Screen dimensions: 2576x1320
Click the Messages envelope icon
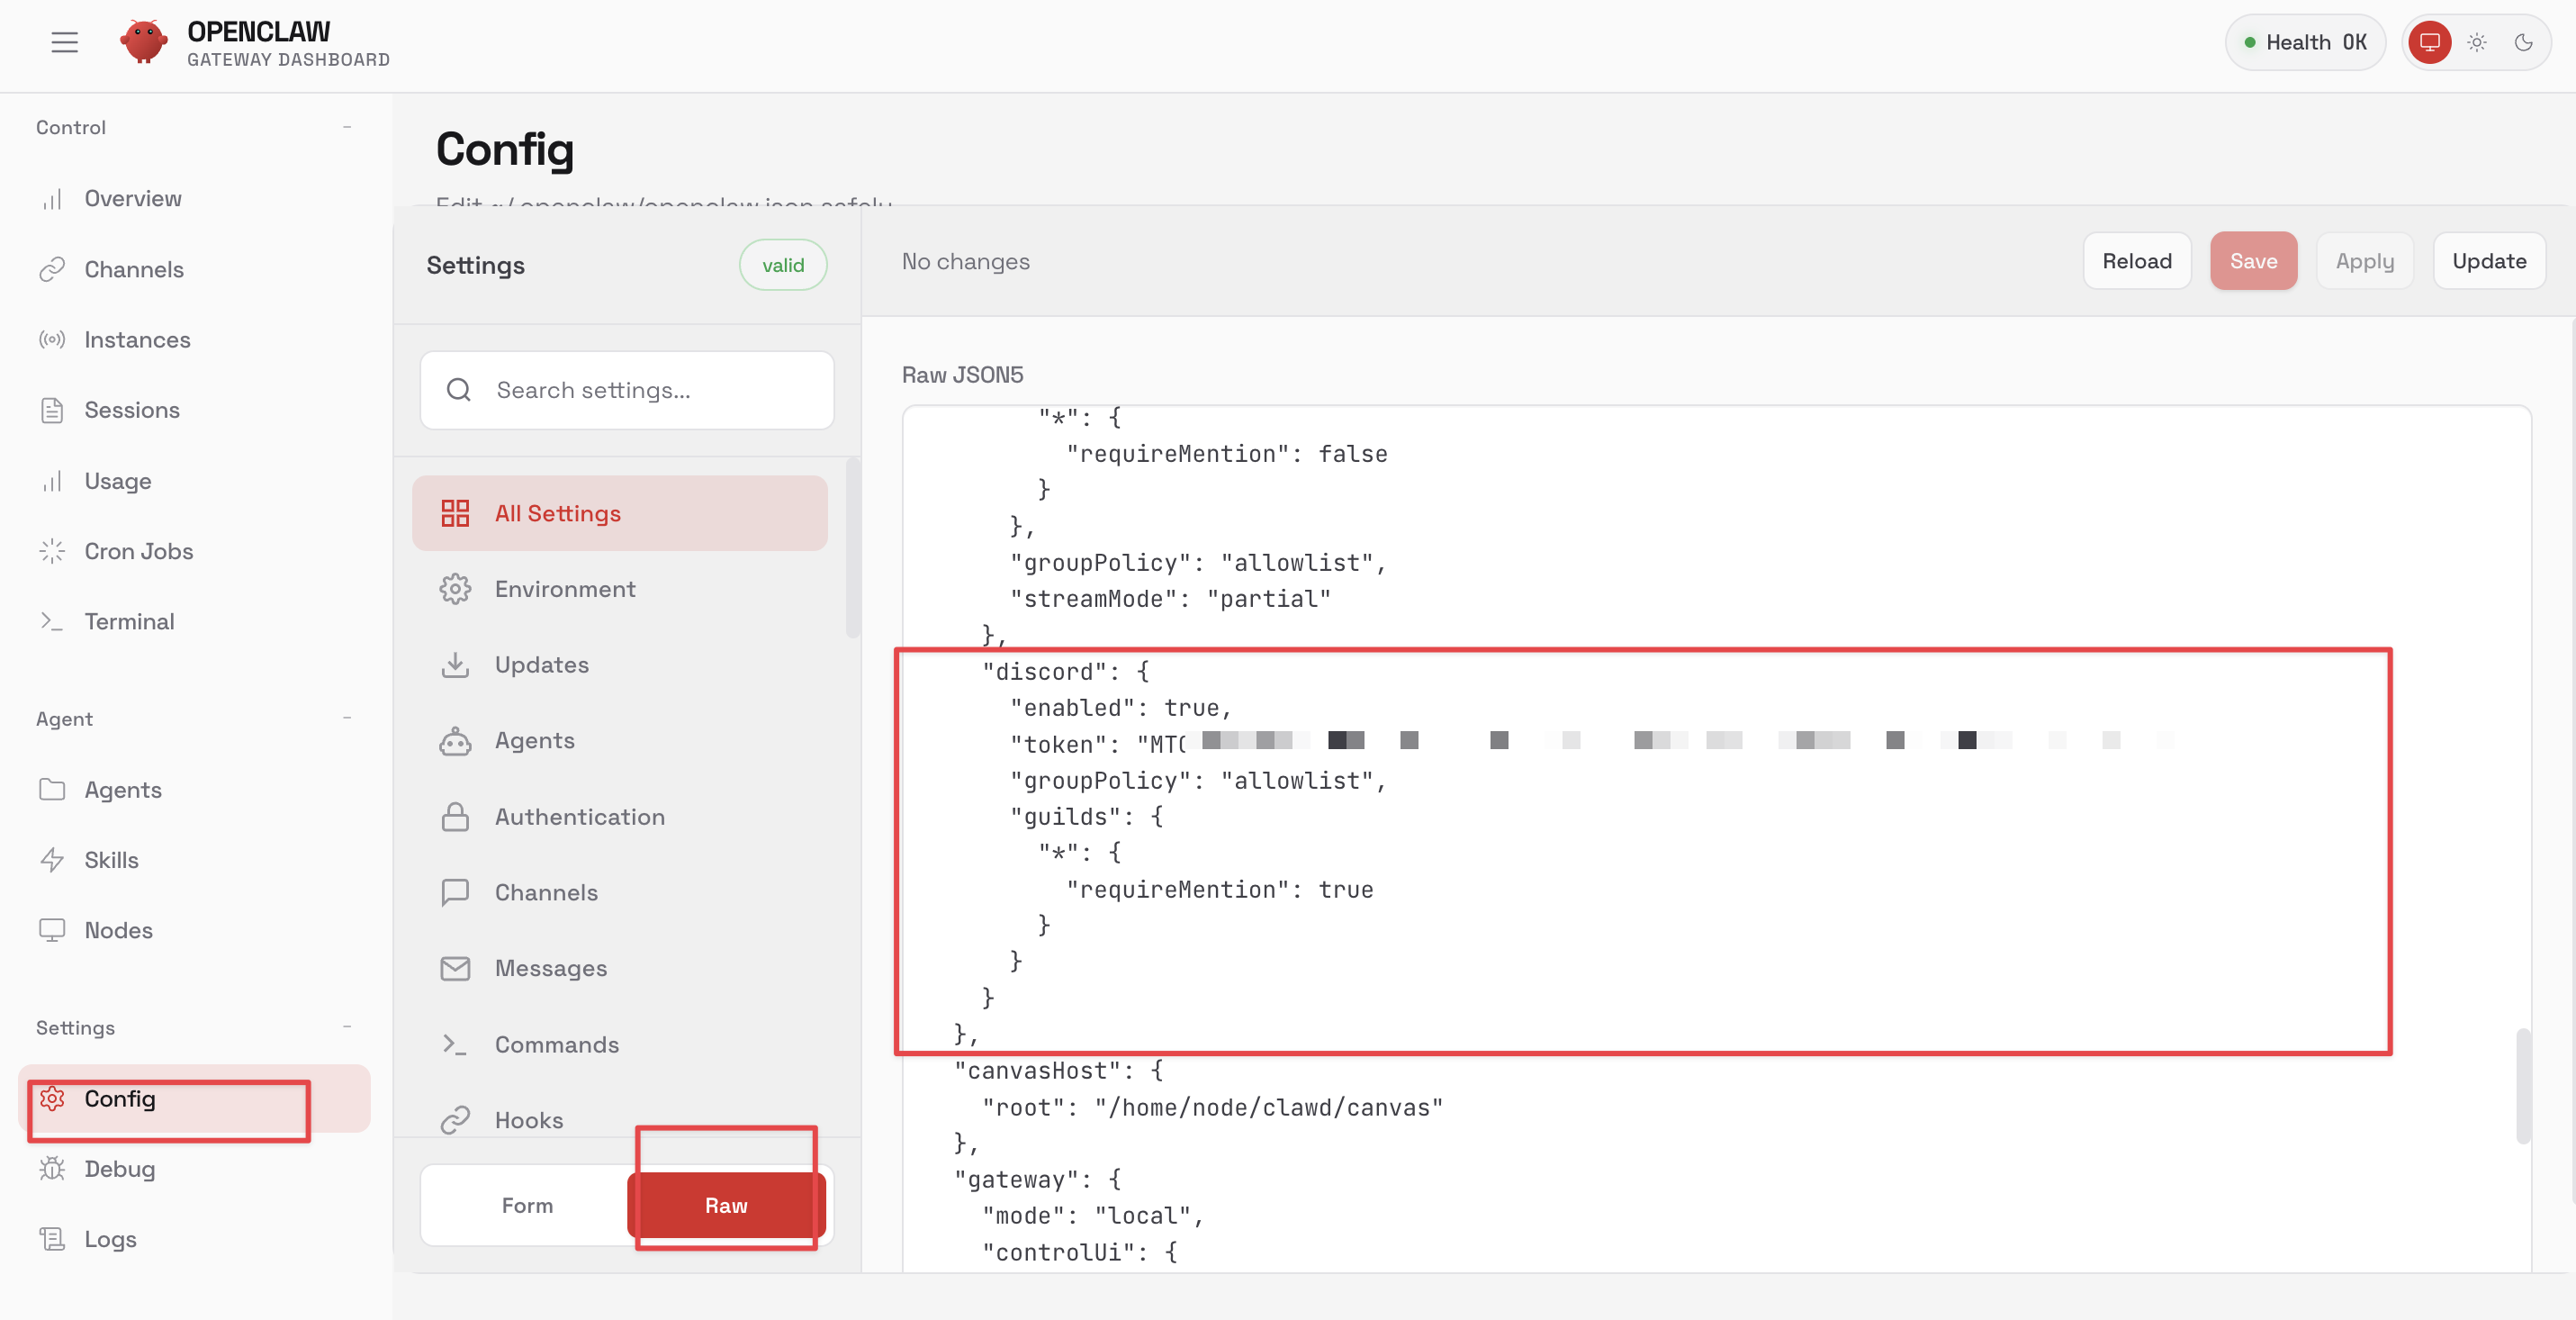pyautogui.click(x=455, y=968)
